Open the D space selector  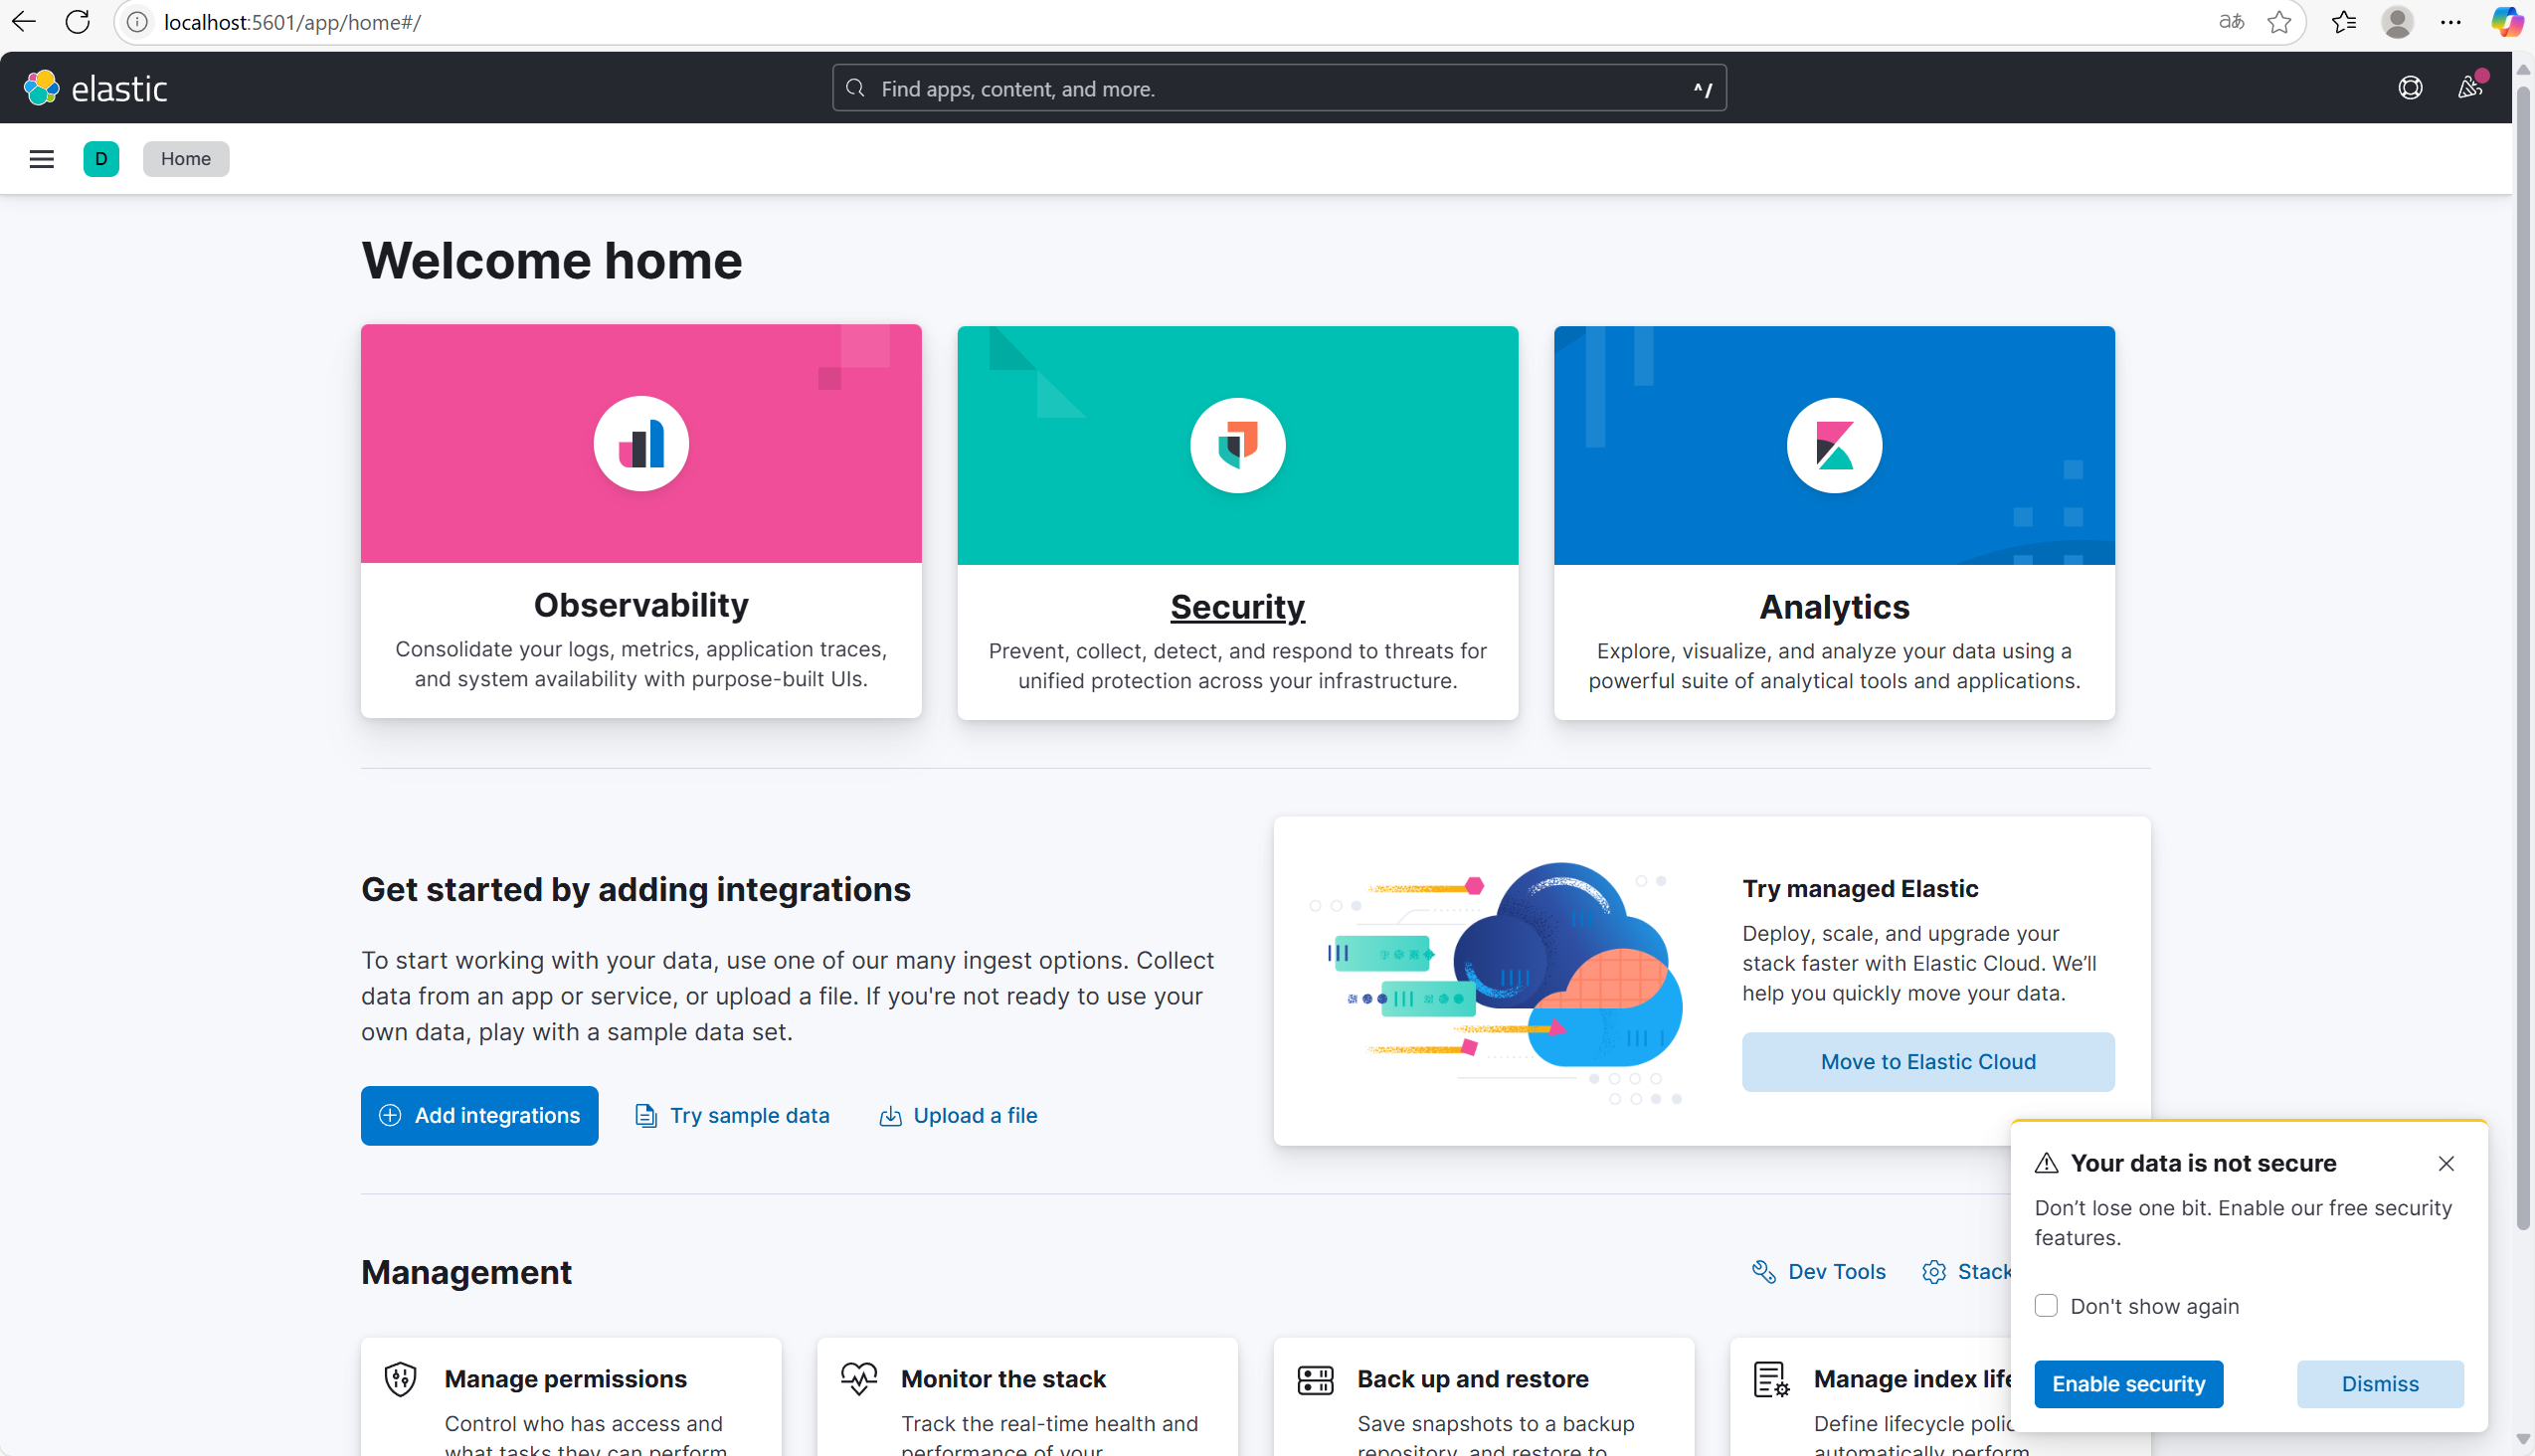click(x=101, y=159)
